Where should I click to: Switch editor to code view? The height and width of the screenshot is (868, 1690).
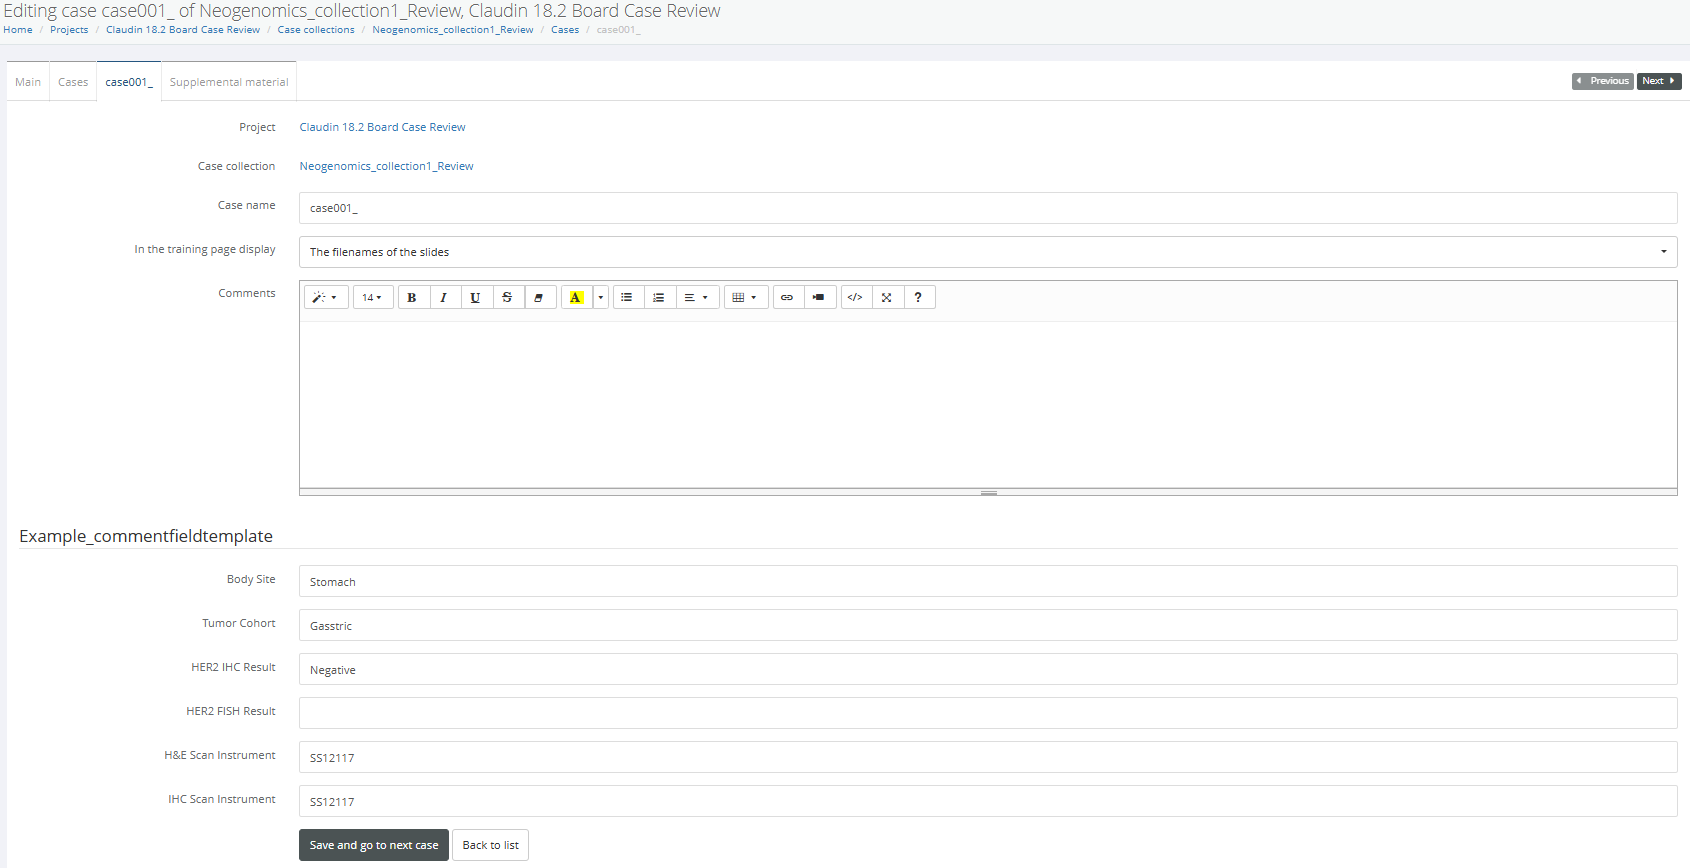pos(855,297)
